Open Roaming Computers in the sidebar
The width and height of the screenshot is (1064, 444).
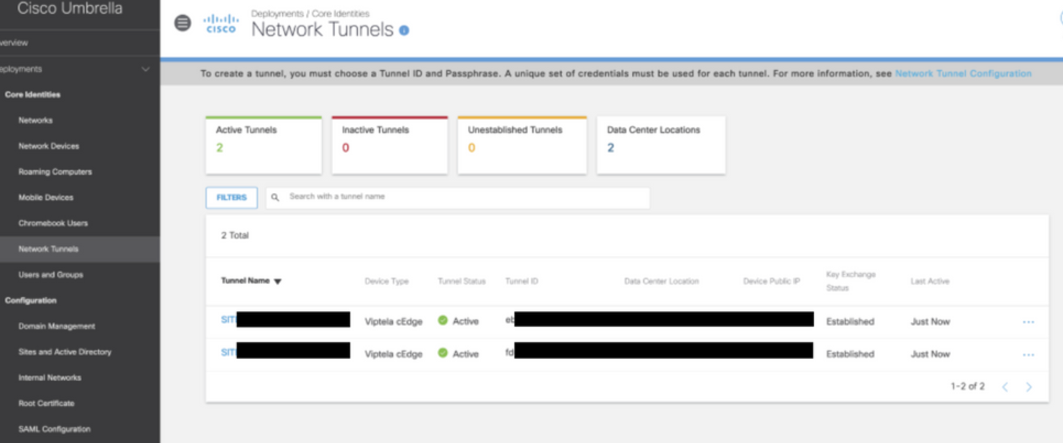[55, 172]
